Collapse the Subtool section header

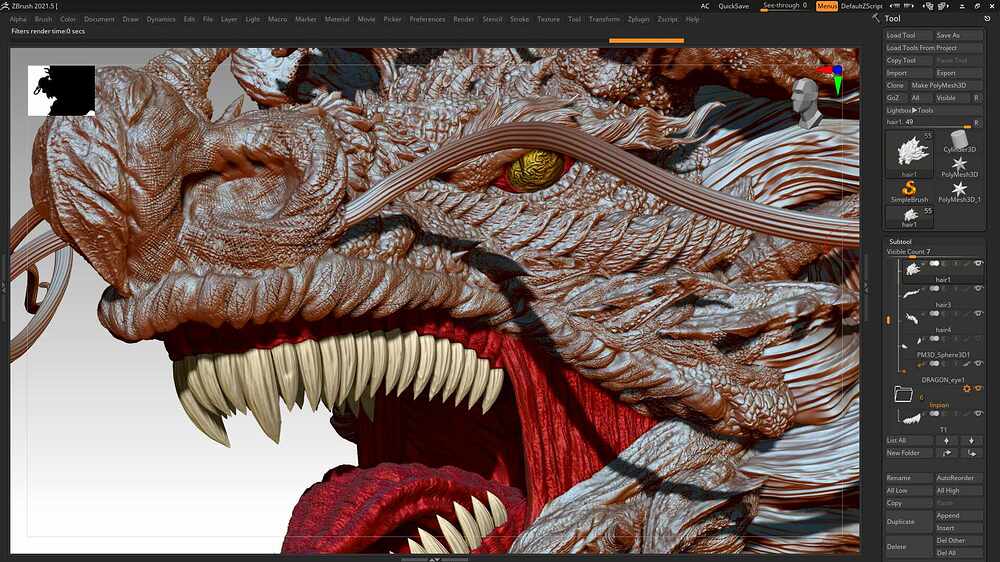coord(901,242)
